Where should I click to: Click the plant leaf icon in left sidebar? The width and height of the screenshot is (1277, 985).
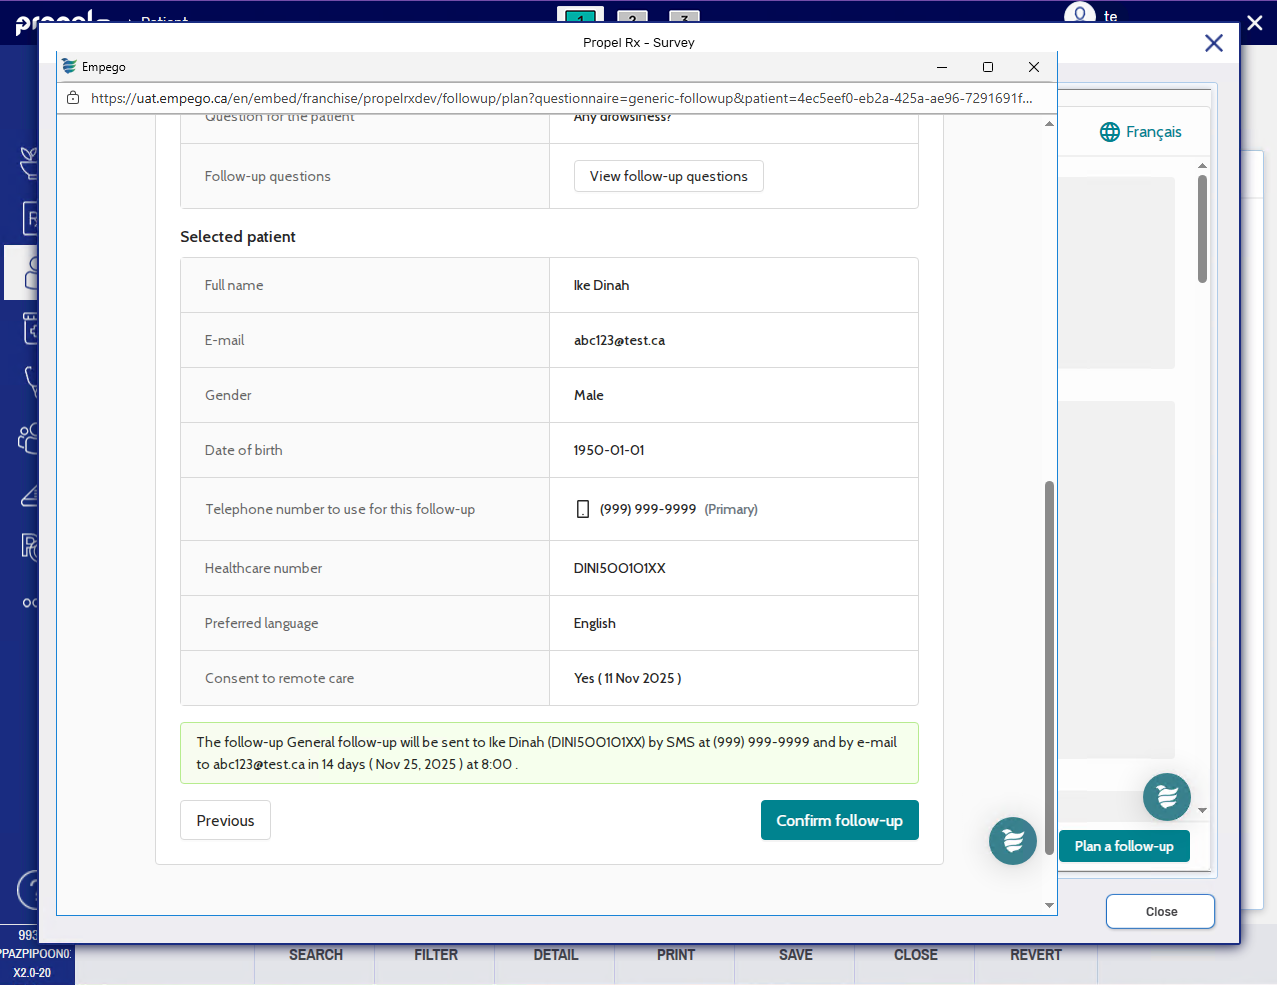coord(29,162)
